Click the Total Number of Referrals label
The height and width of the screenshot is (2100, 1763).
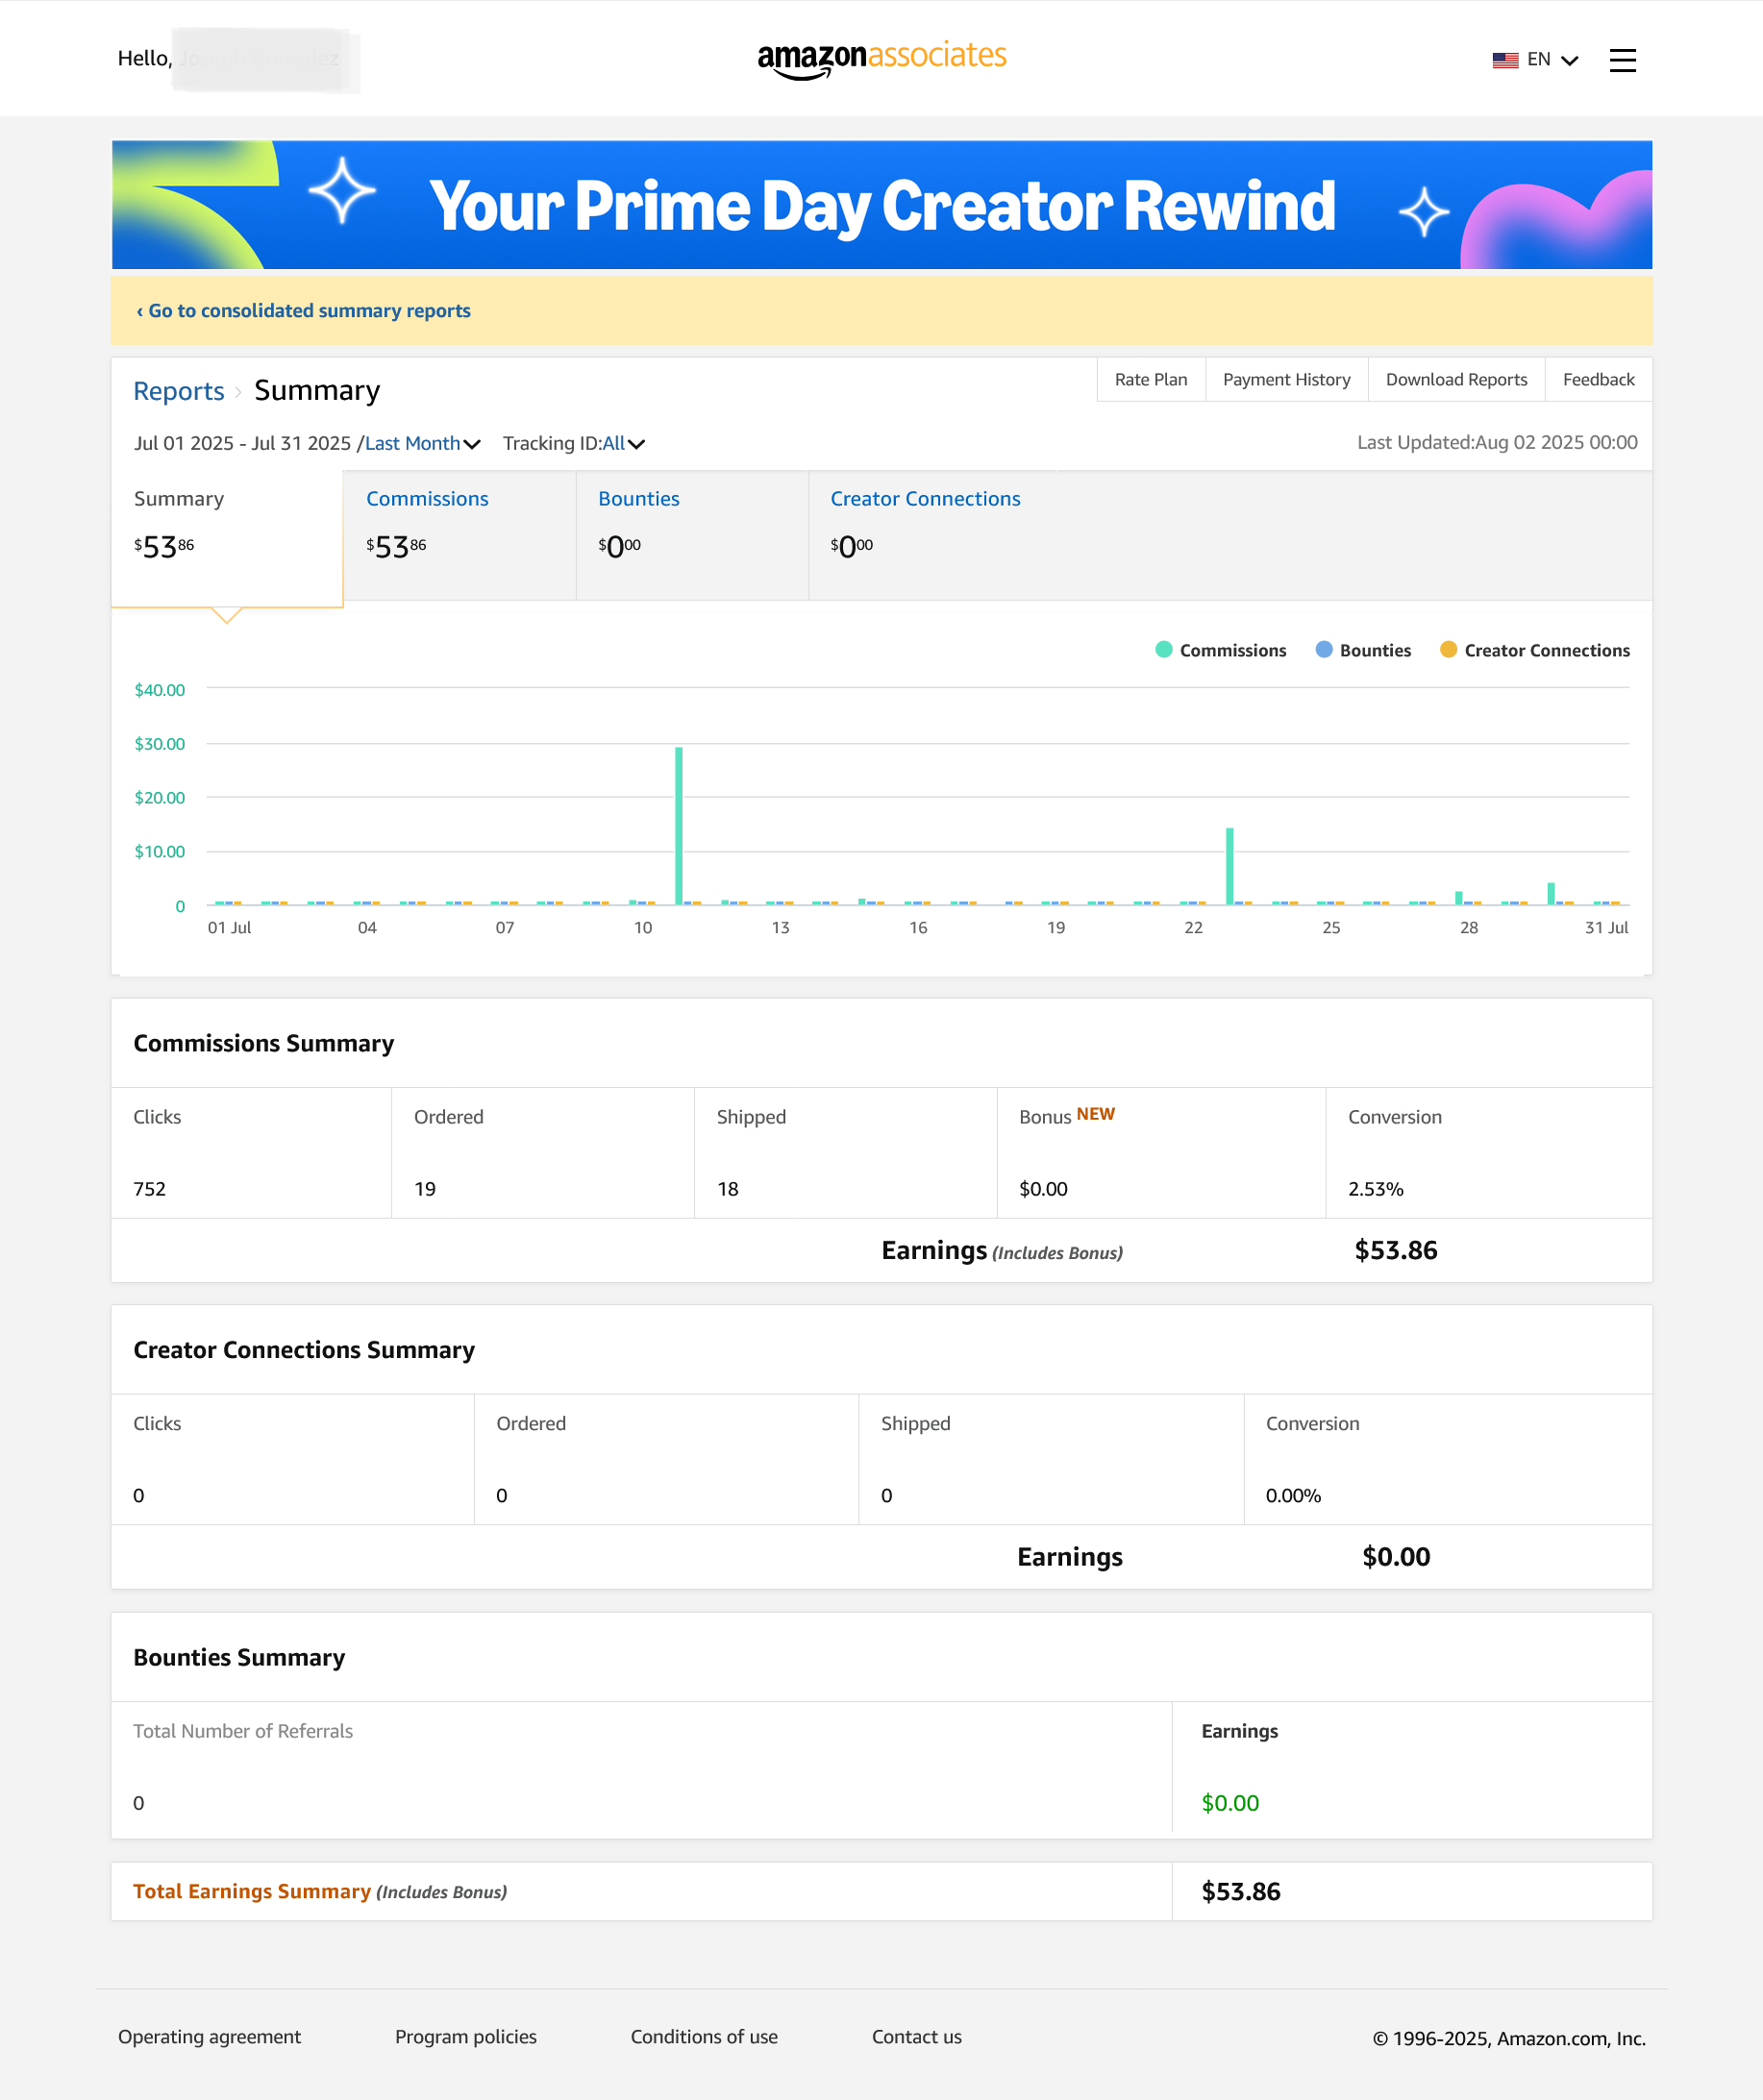click(243, 1731)
